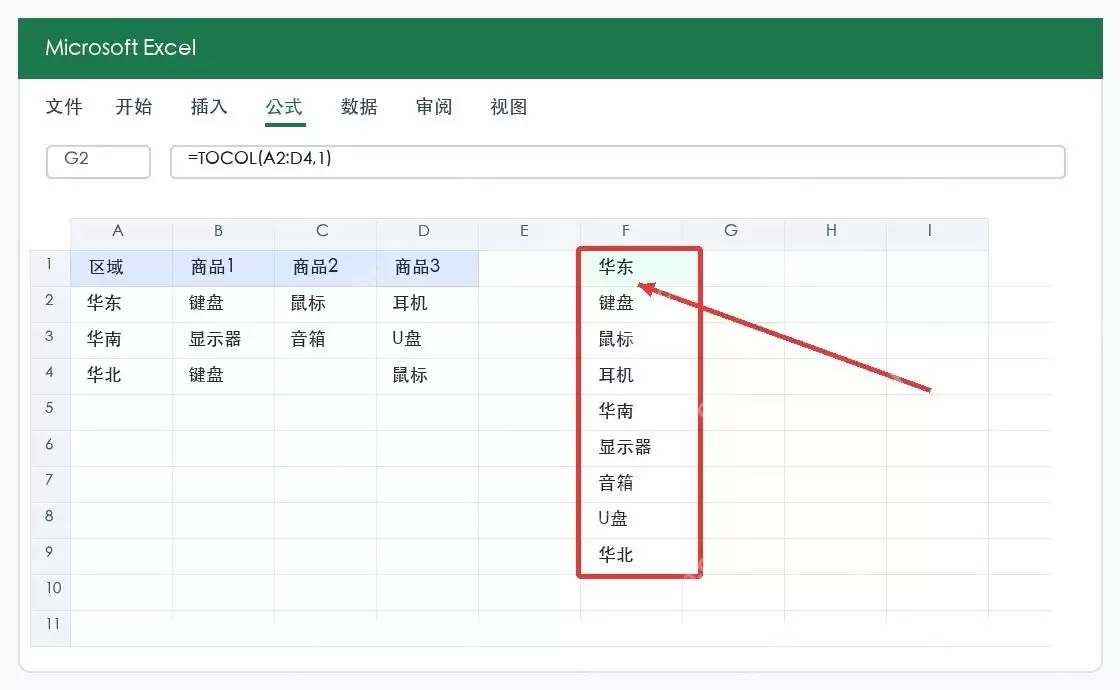The height and width of the screenshot is (690, 1120).
Task: Open the 数据 tab
Action: coord(359,107)
